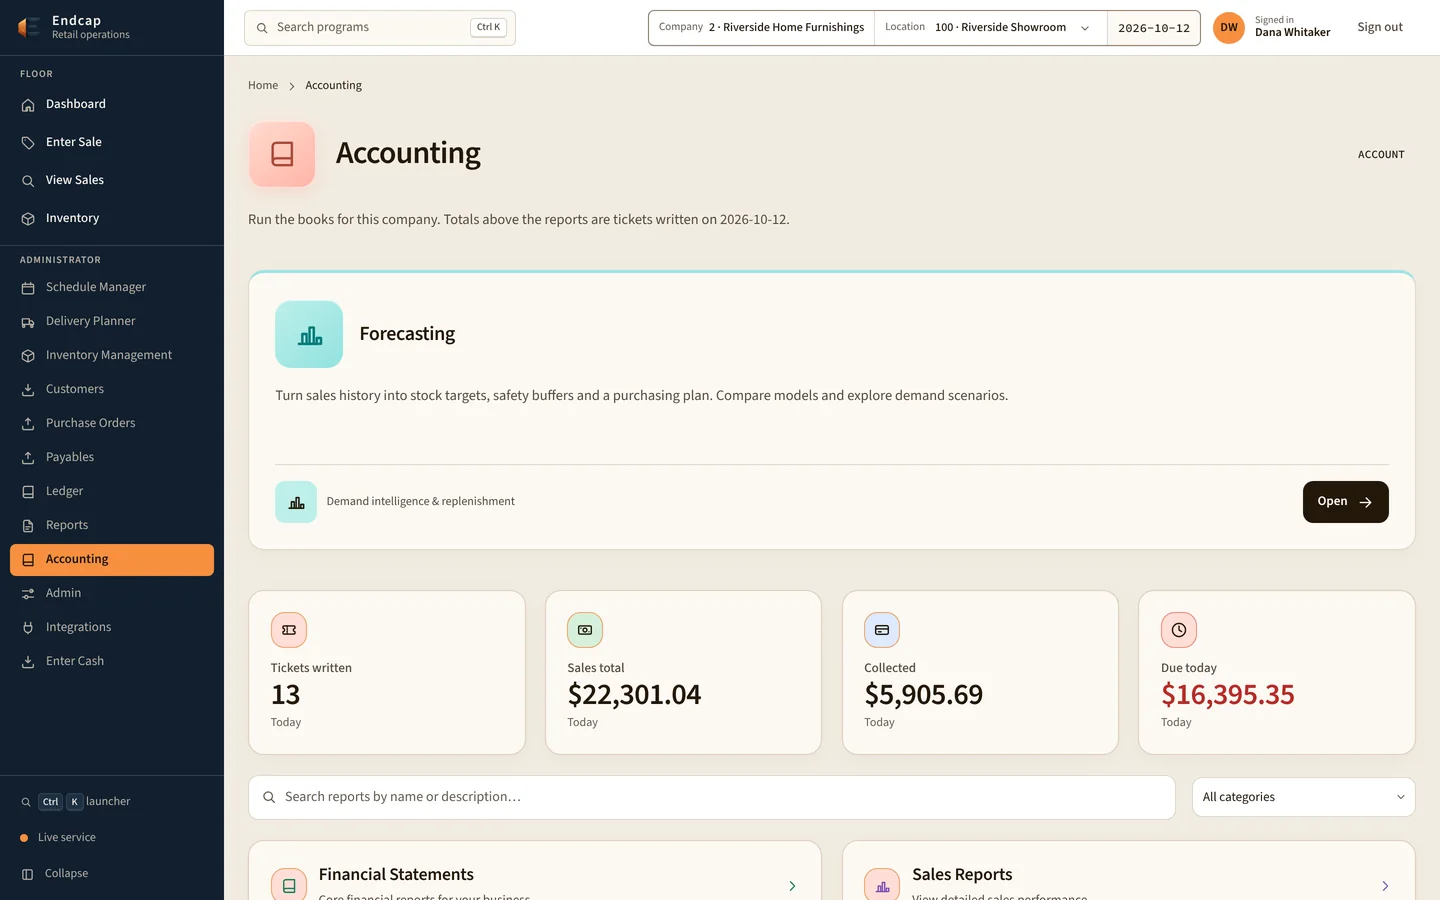Click the ACCOUNT label near the page title

(1381, 155)
